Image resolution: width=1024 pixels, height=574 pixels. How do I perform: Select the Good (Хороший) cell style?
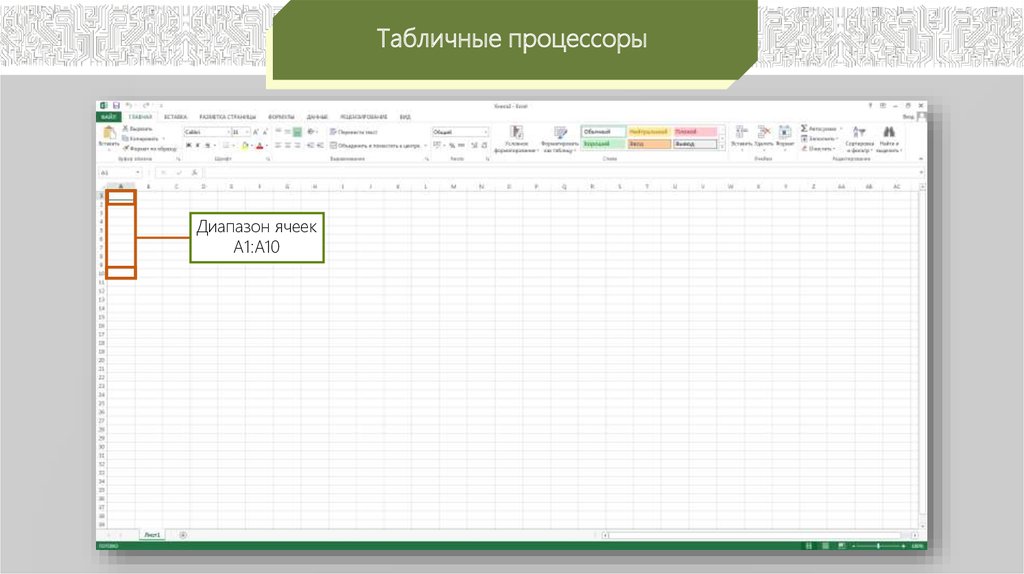603,144
